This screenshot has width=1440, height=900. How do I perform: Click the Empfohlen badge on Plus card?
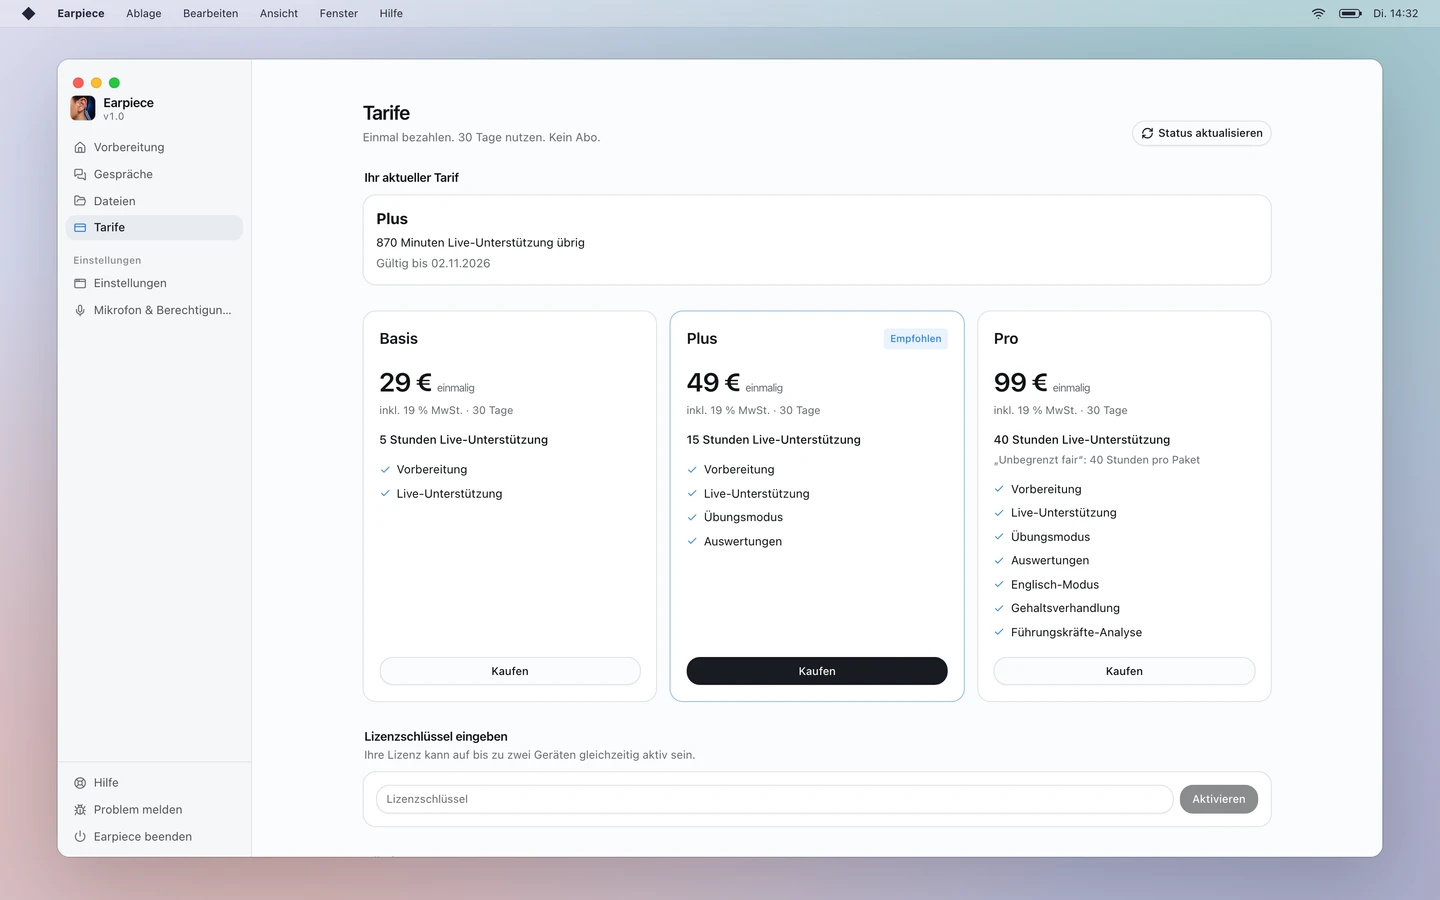click(916, 339)
